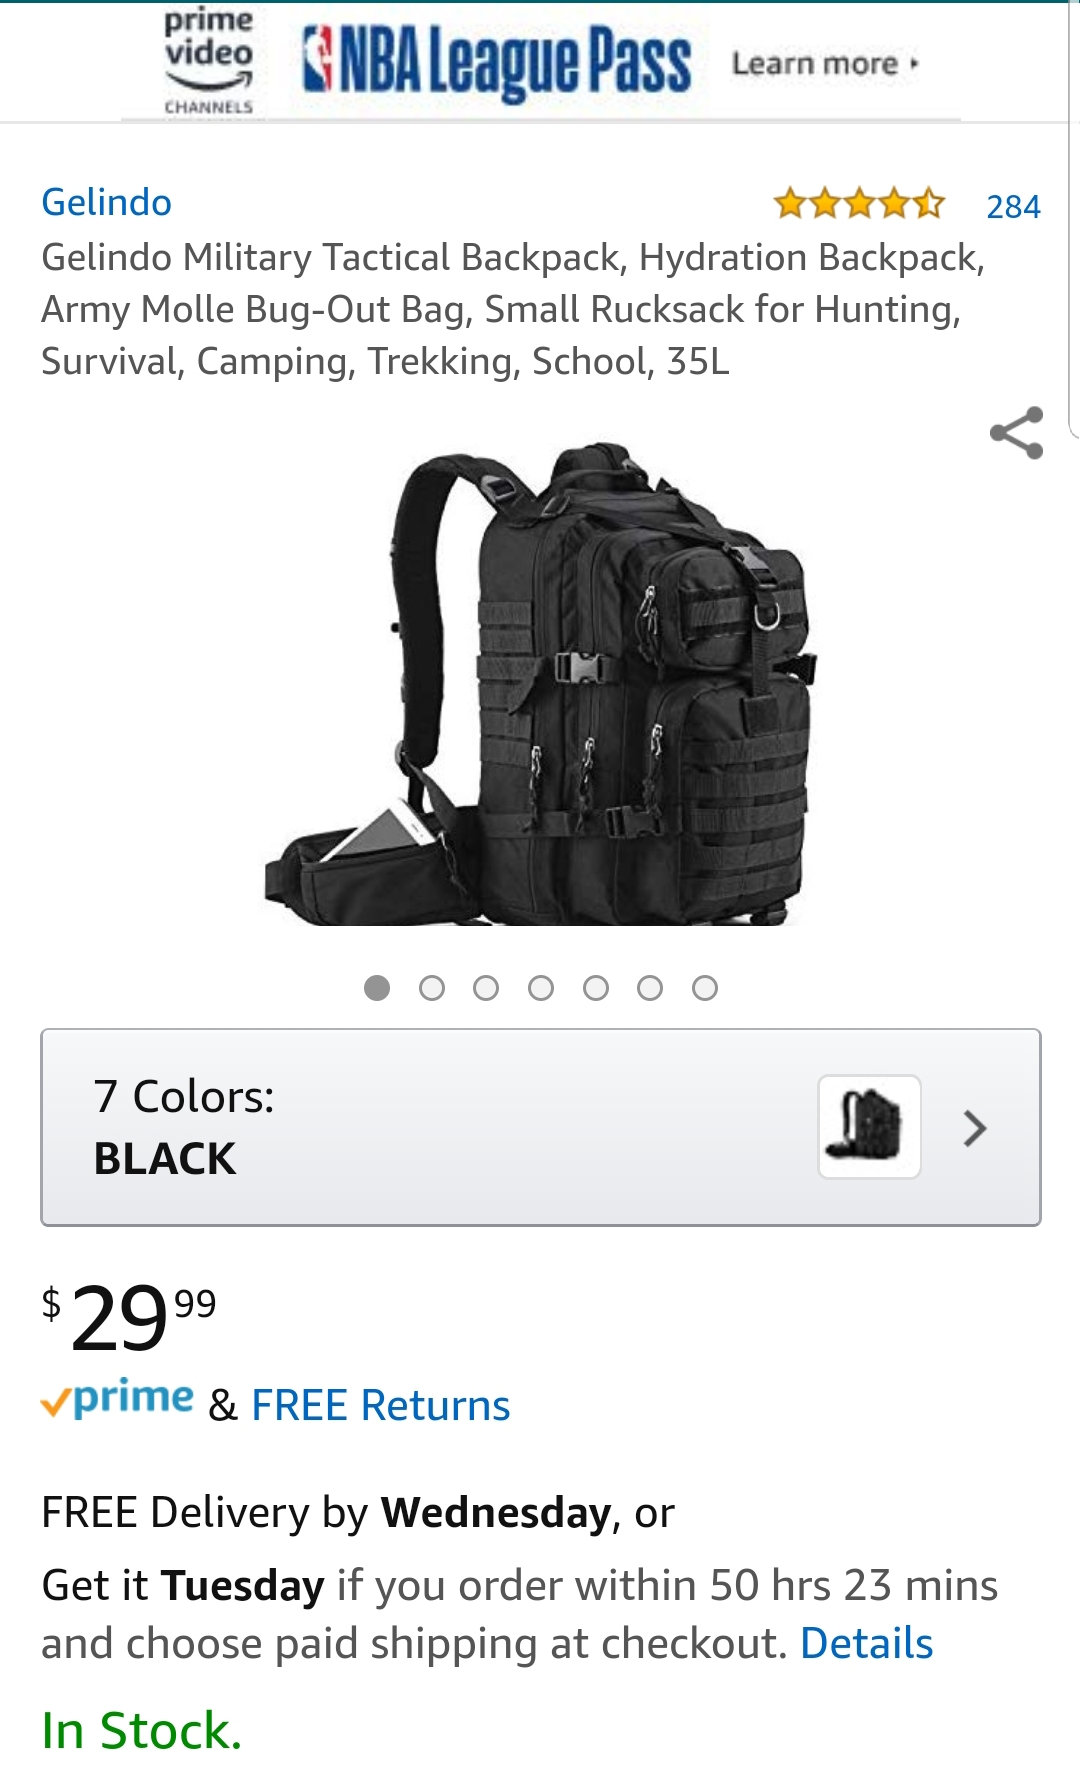
Task: Jump to the last image carousel dot
Action: pyautogui.click(x=705, y=988)
